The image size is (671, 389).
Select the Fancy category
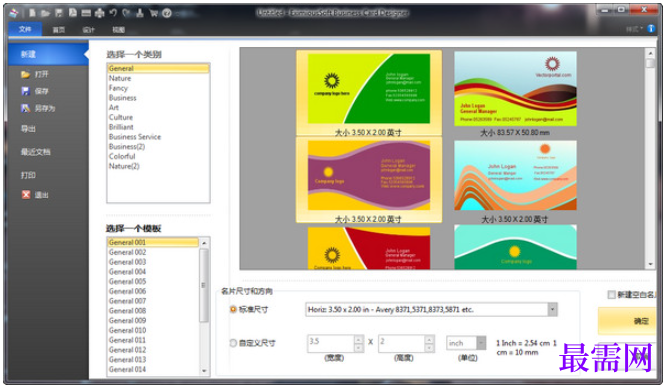click(x=158, y=88)
